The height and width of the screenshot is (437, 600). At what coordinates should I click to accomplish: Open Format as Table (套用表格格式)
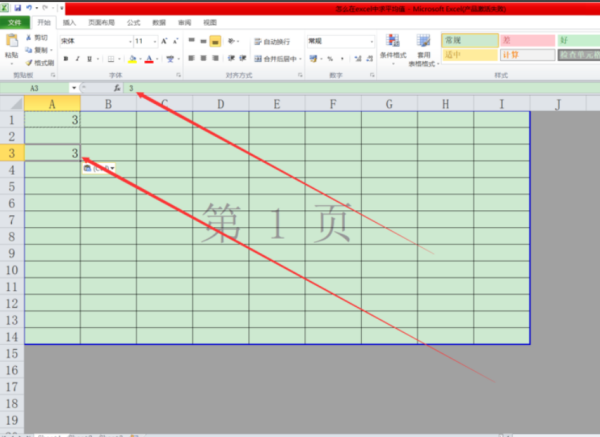[x=423, y=50]
